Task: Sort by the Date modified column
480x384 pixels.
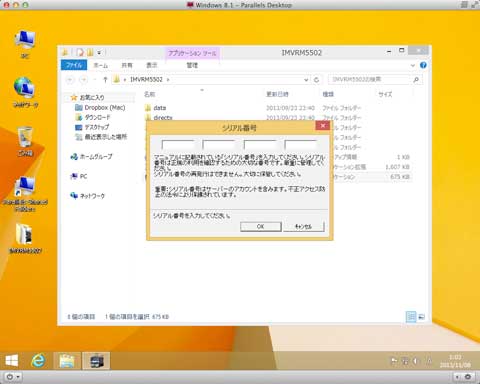Action: (277, 94)
